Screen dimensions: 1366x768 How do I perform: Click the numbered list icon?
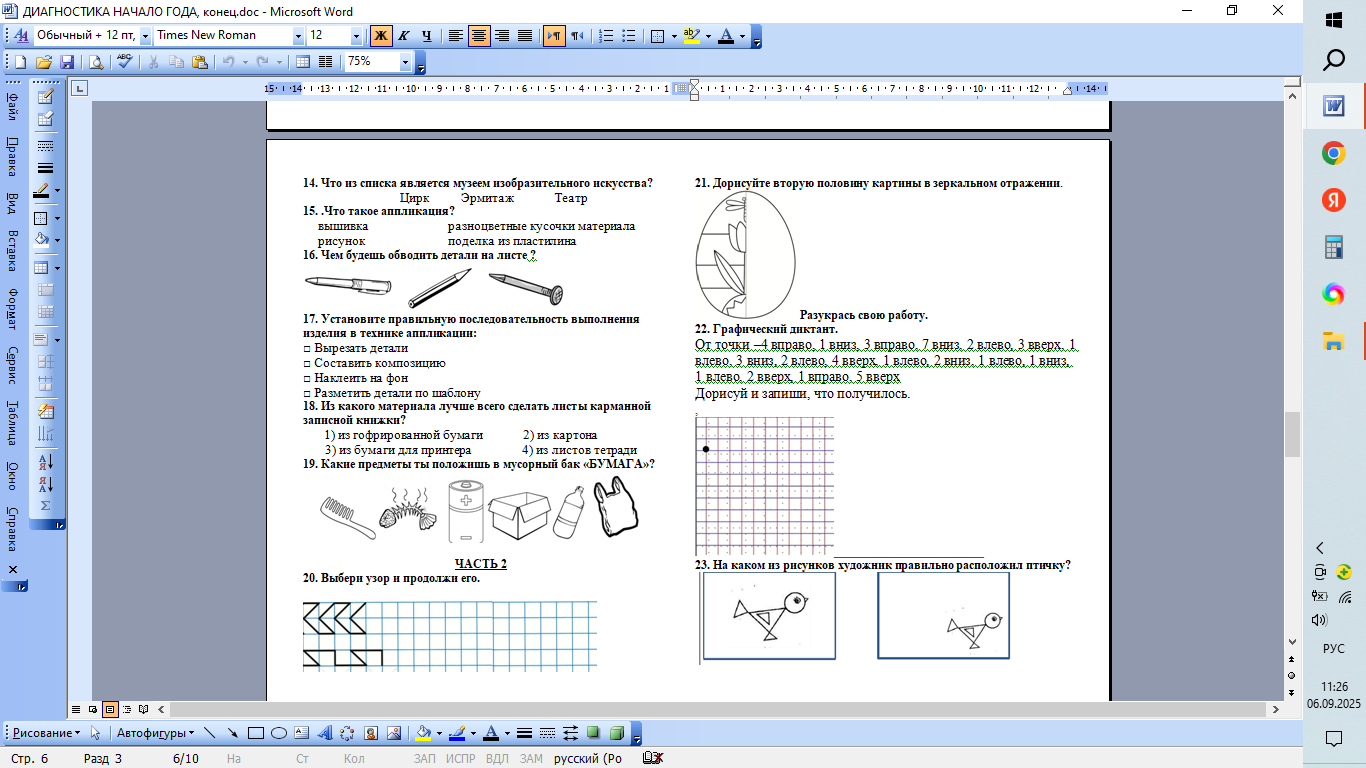pos(606,36)
